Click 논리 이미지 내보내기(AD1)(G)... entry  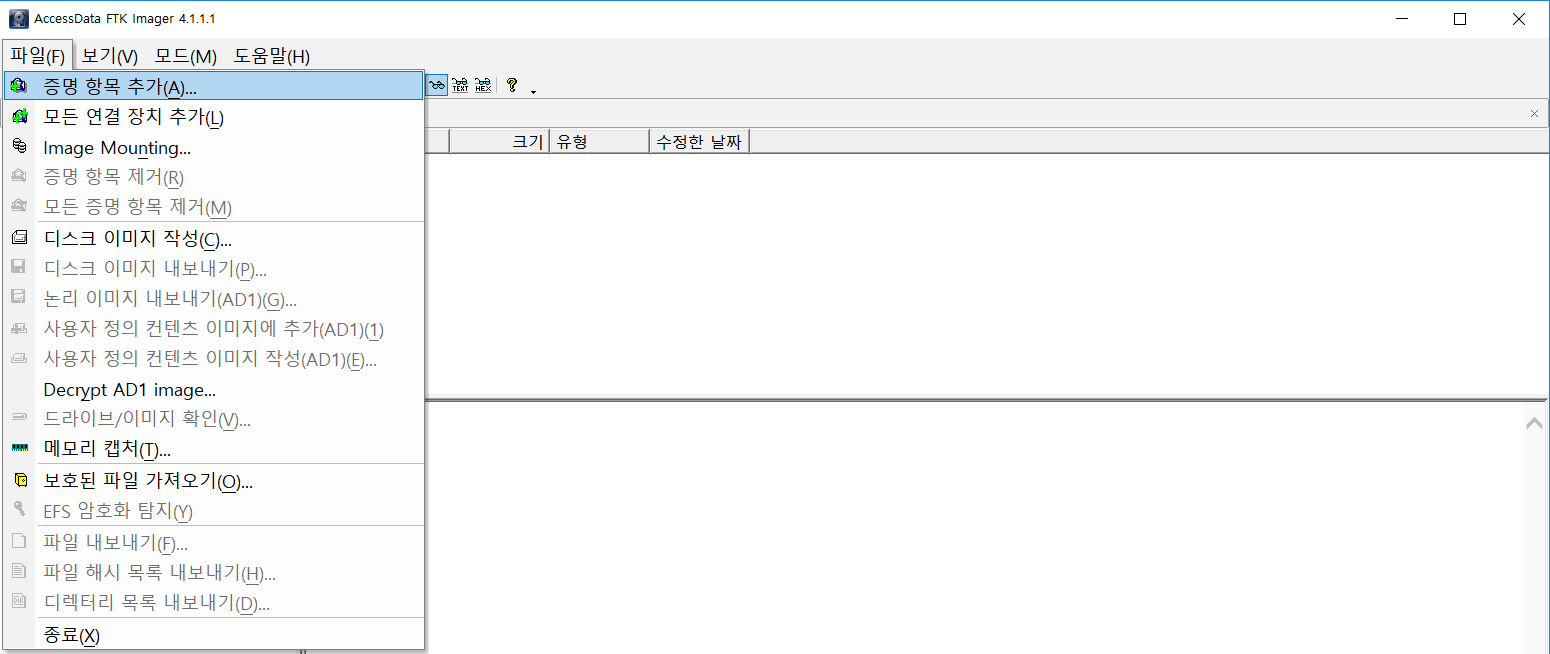[x=213, y=299]
